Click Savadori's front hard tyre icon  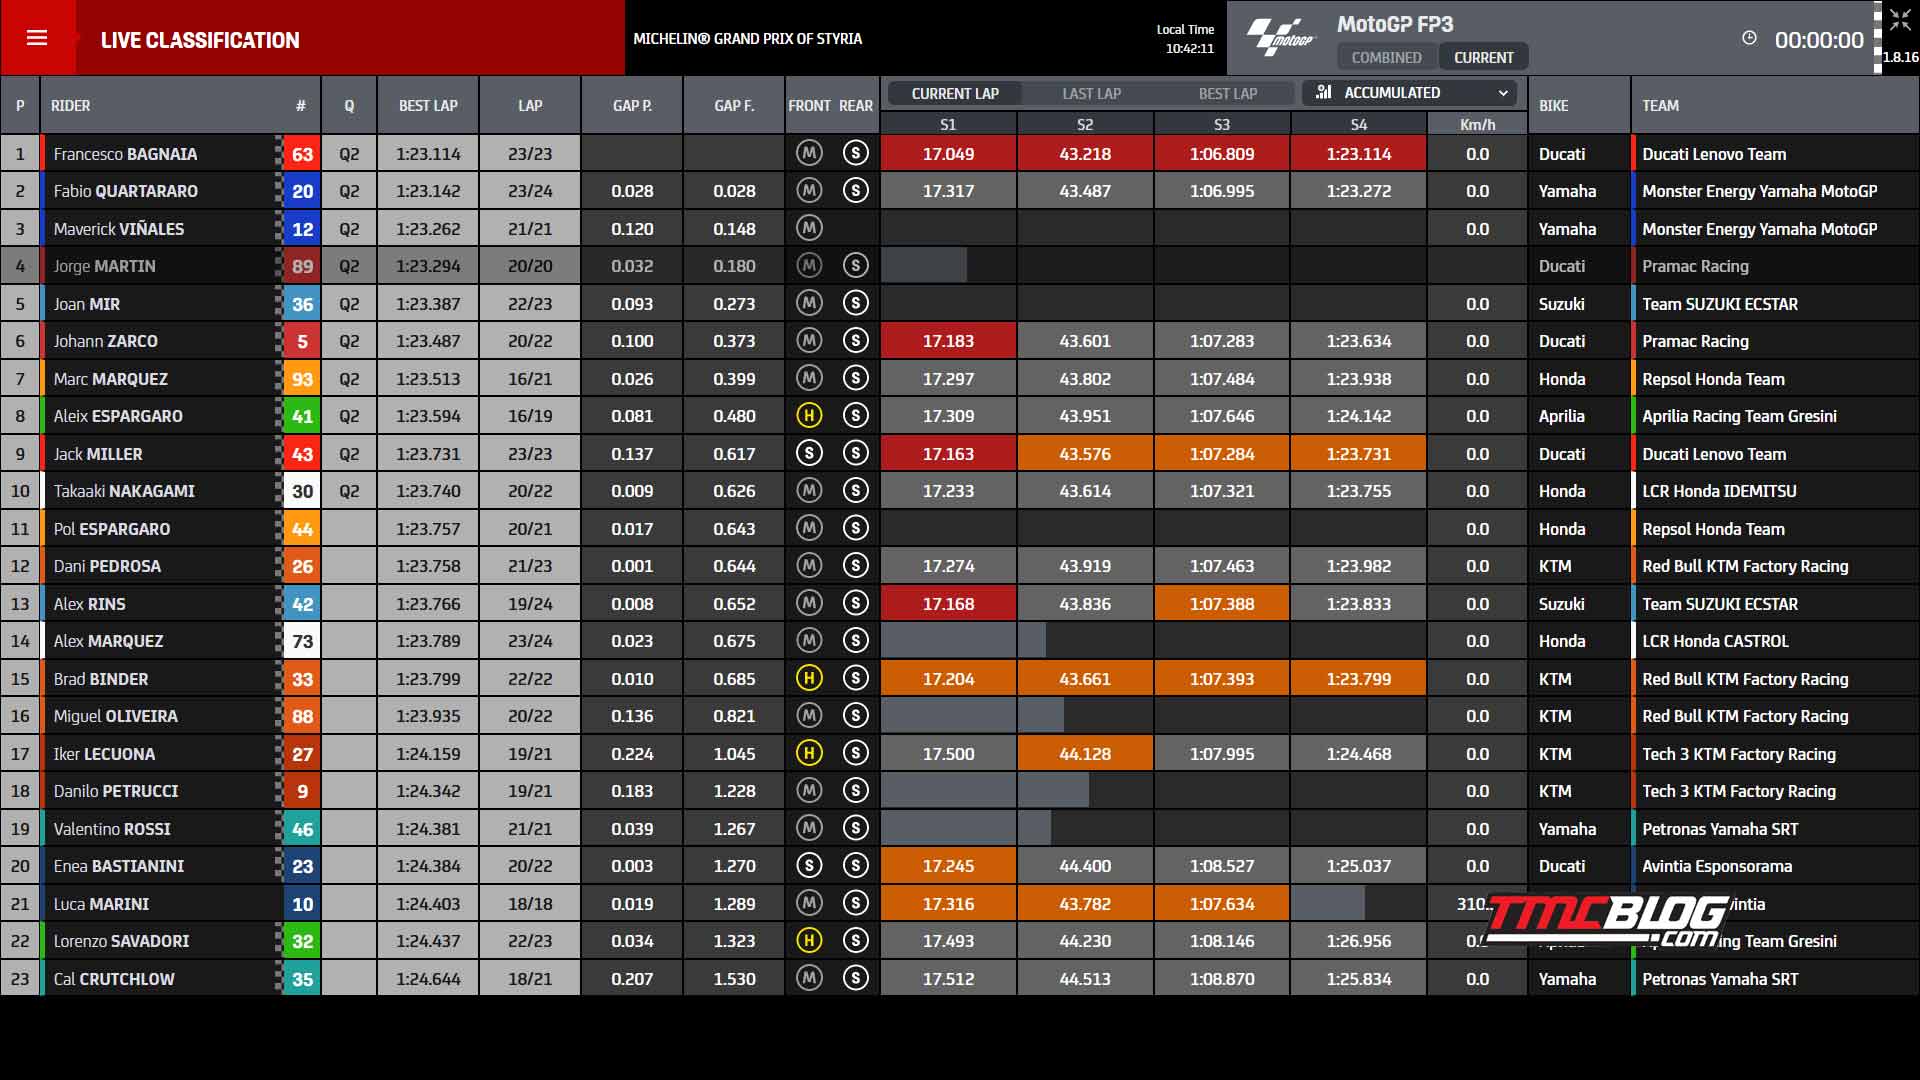pos(809,940)
